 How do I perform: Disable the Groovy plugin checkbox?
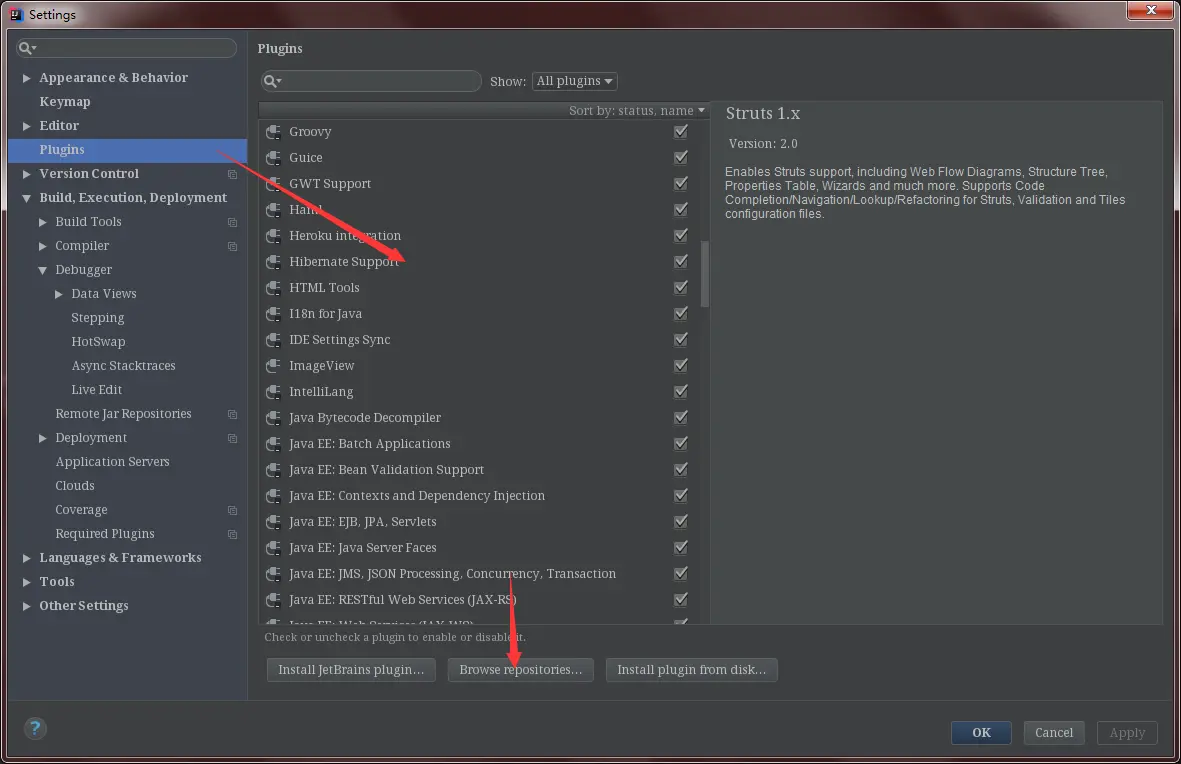click(681, 131)
